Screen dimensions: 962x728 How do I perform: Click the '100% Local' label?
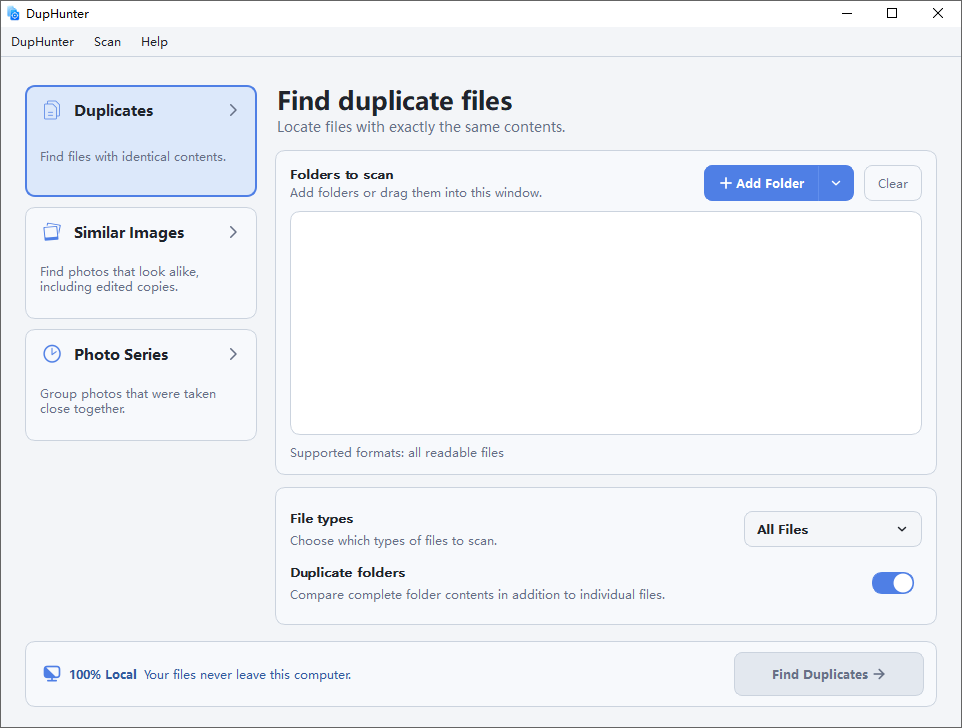(x=102, y=675)
